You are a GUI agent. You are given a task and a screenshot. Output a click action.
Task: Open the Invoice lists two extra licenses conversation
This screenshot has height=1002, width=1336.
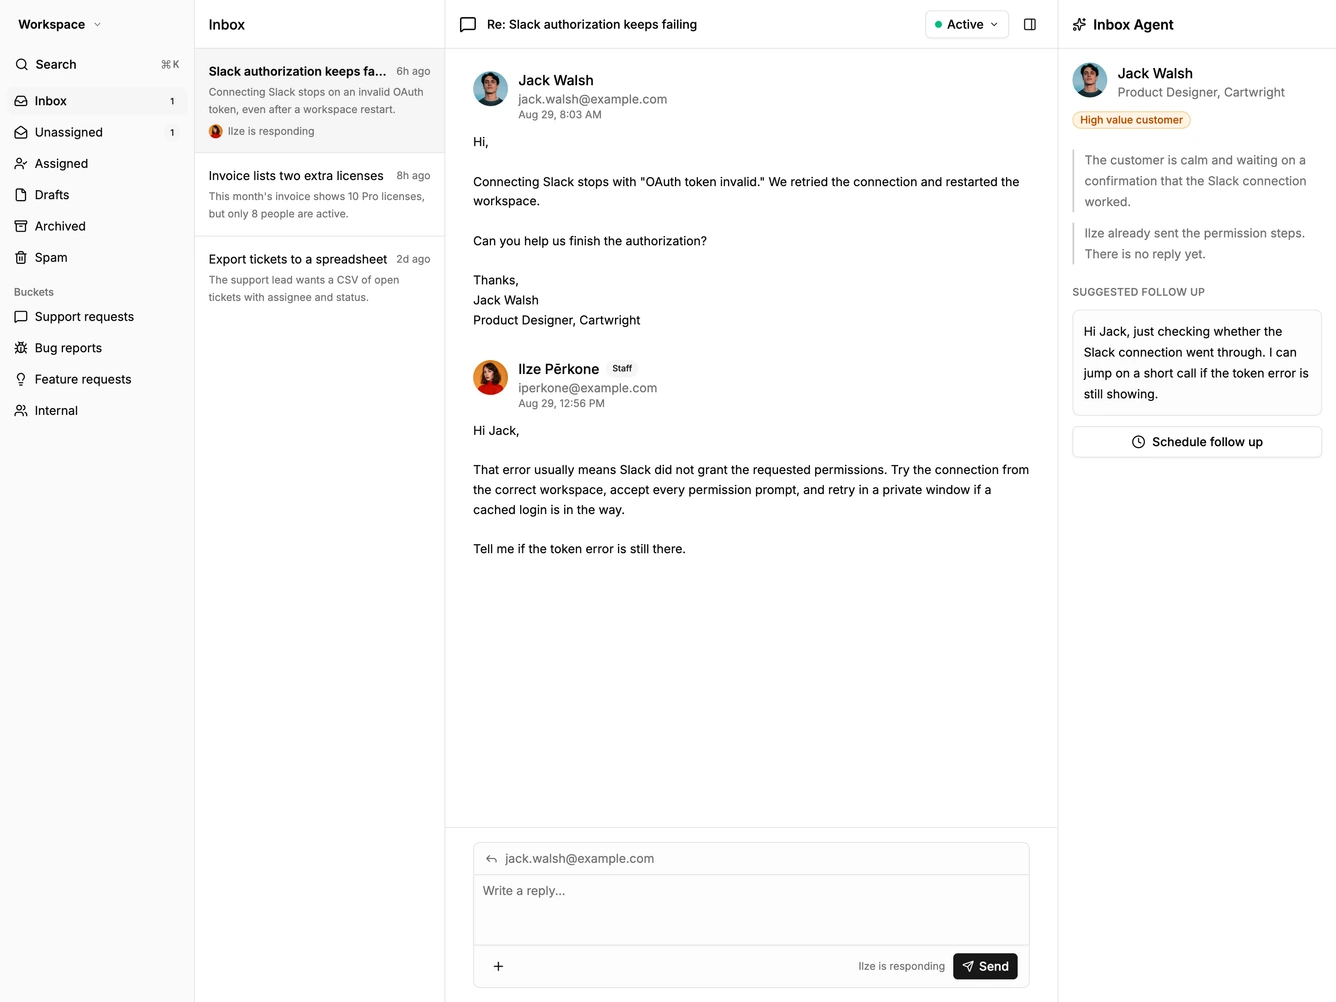coord(319,194)
